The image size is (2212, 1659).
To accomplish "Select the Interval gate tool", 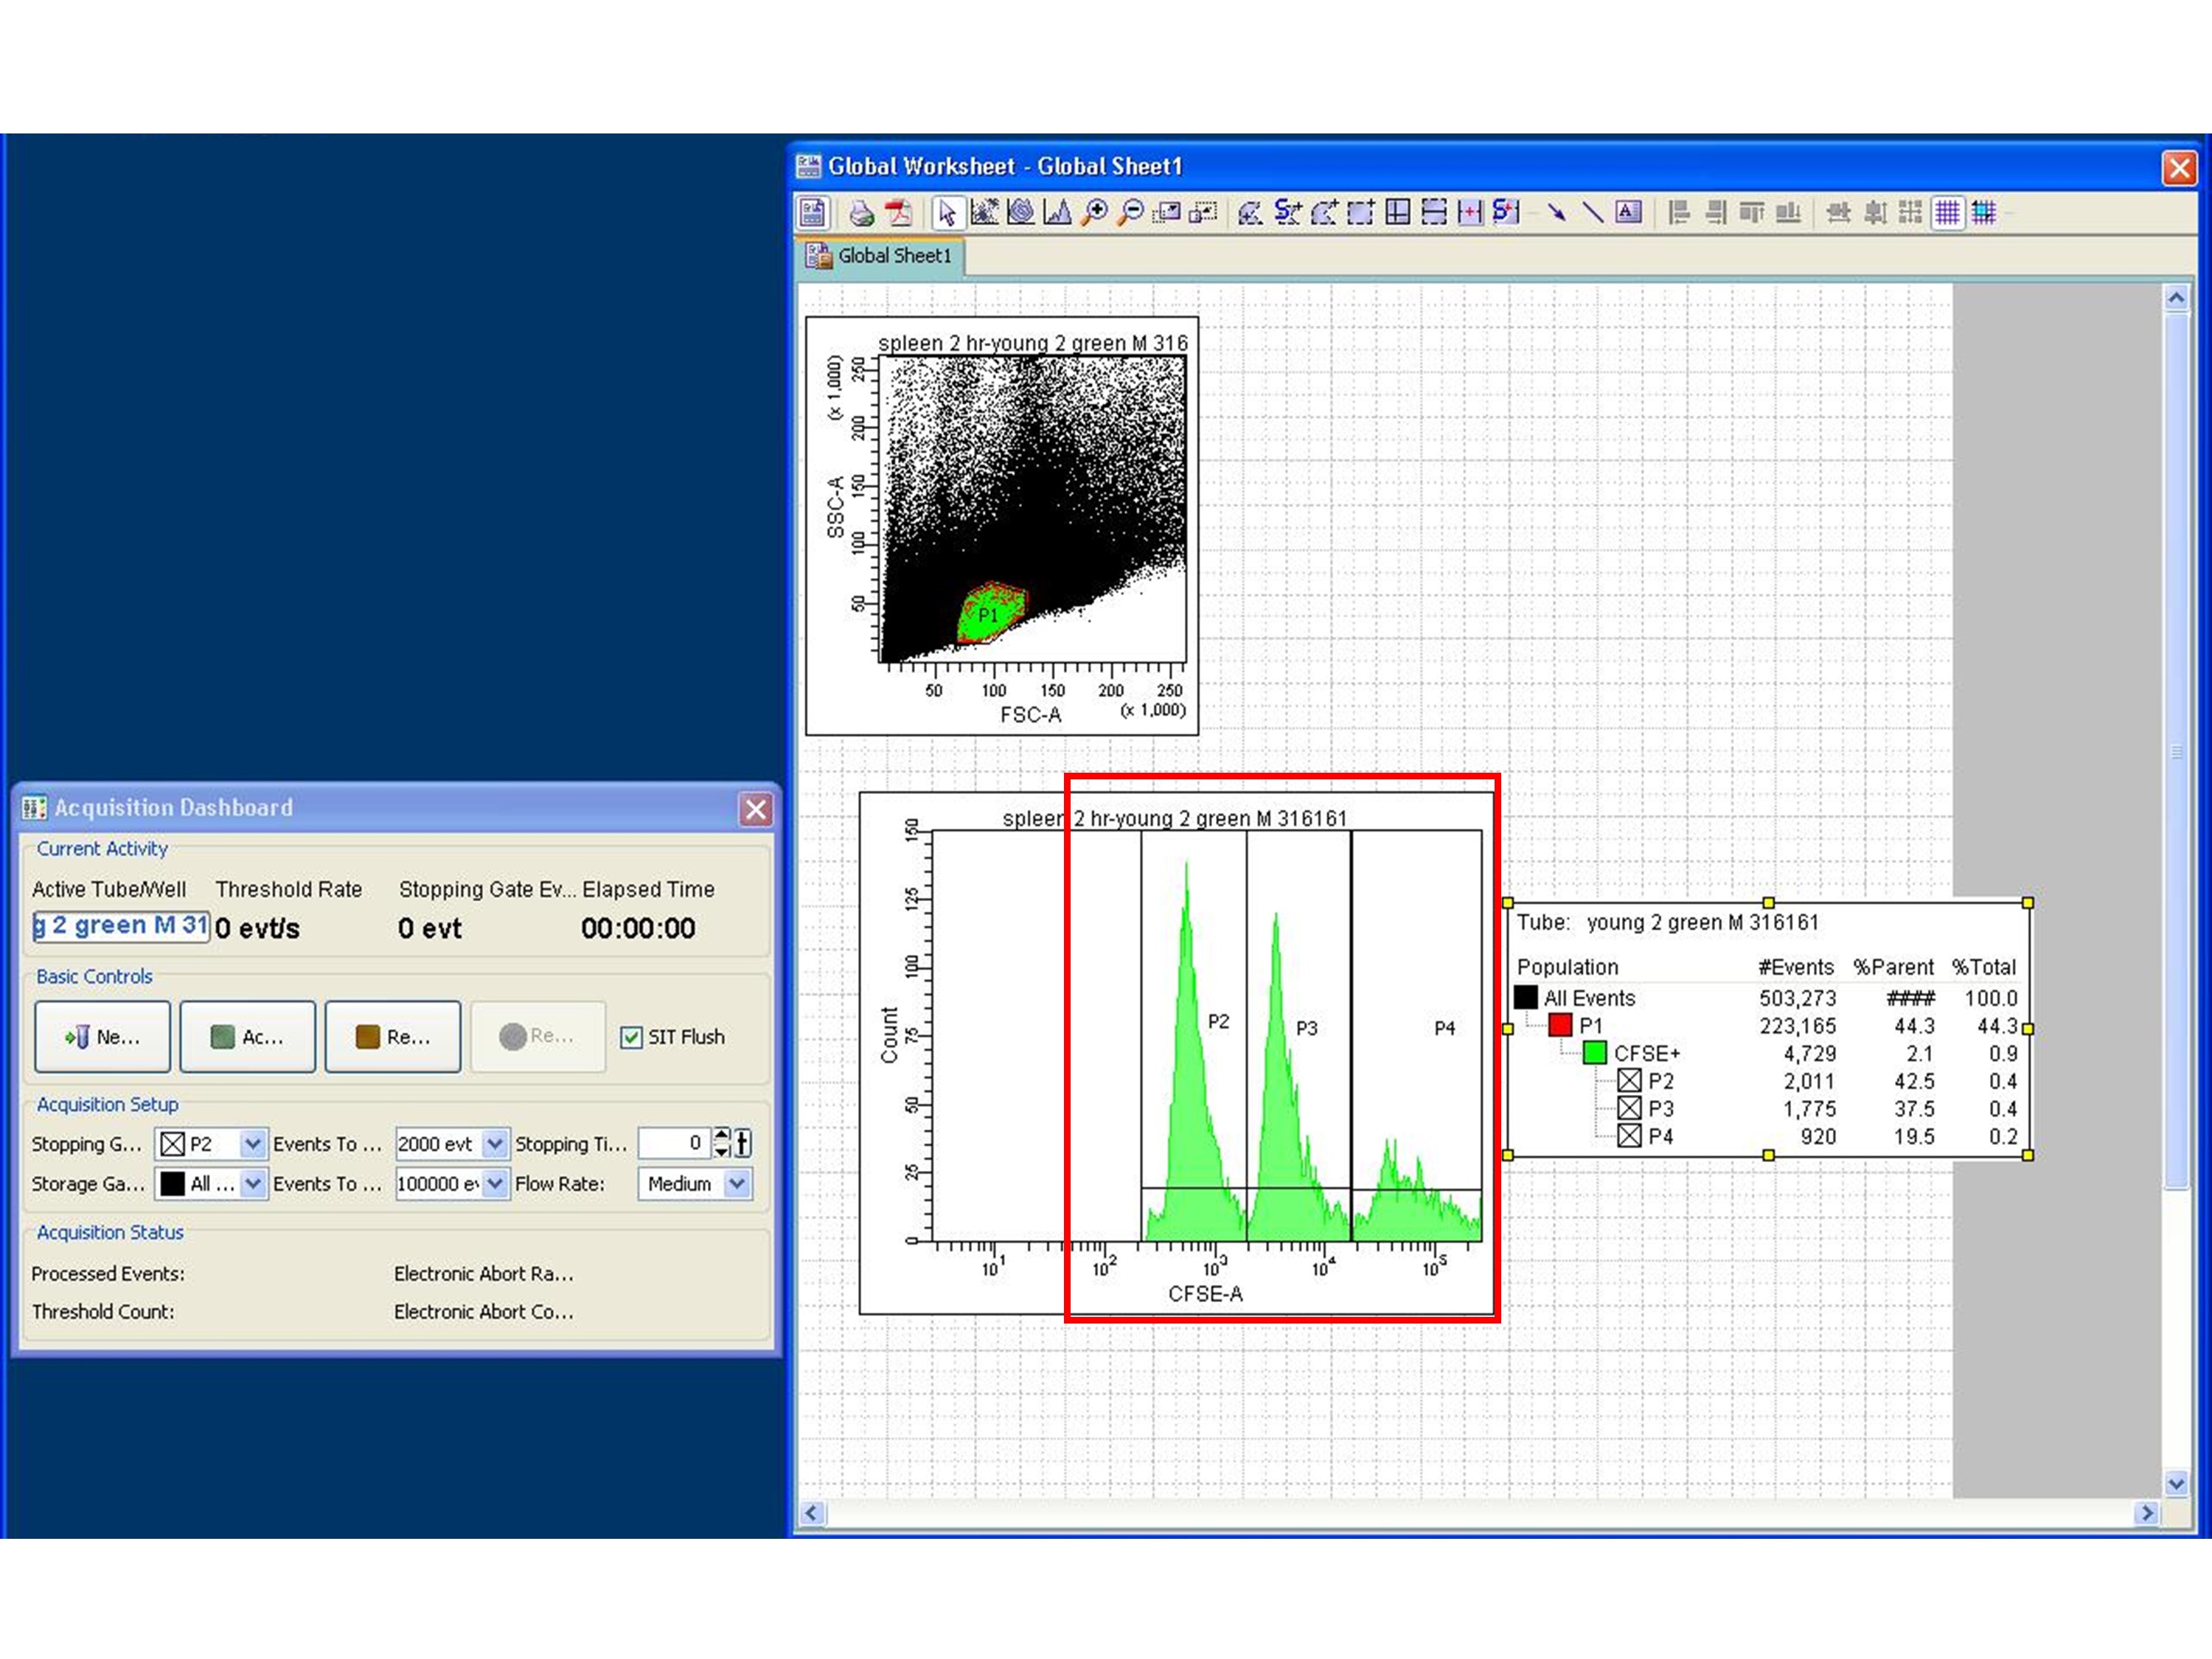I will (1470, 212).
